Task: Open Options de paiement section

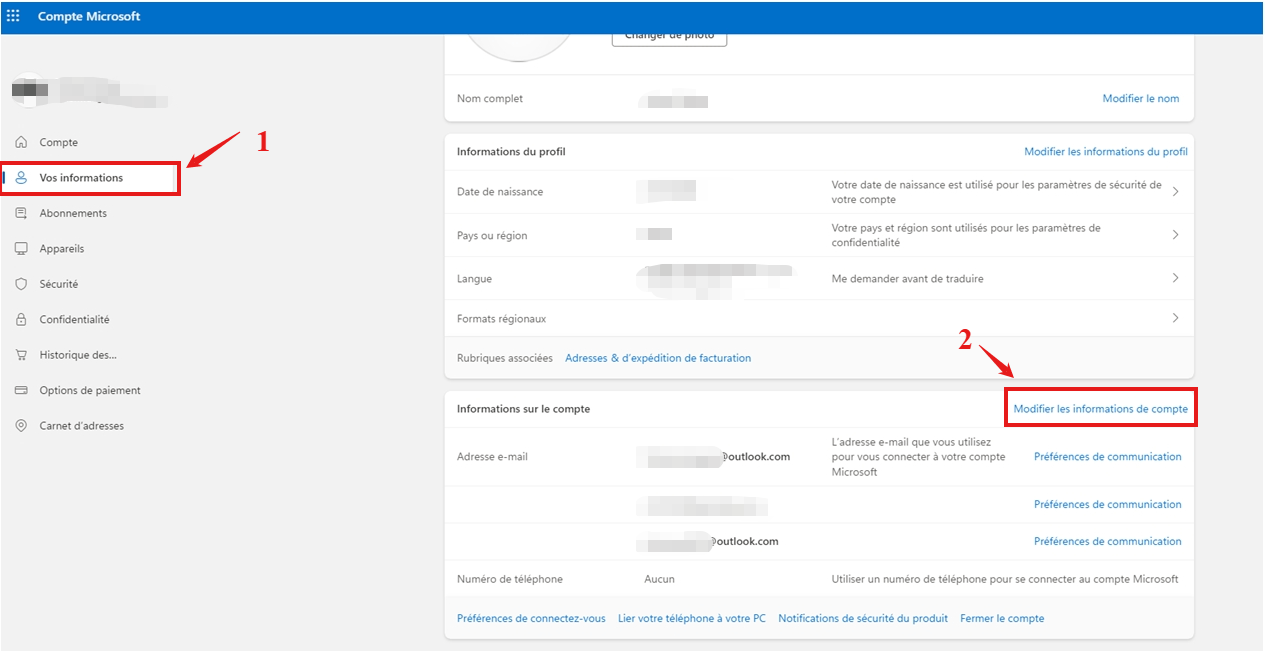Action: tap(90, 391)
